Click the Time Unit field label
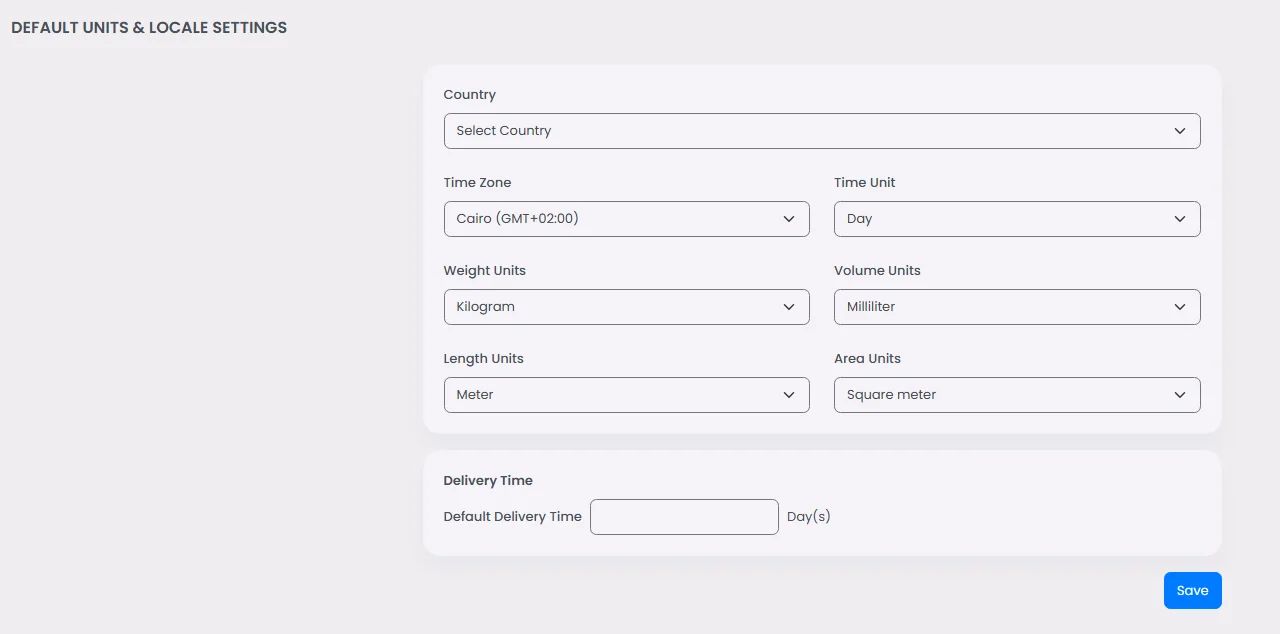 tap(864, 183)
